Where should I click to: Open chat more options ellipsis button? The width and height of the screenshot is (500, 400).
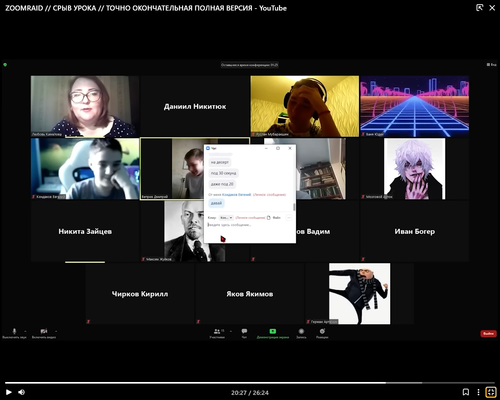tap(289, 218)
